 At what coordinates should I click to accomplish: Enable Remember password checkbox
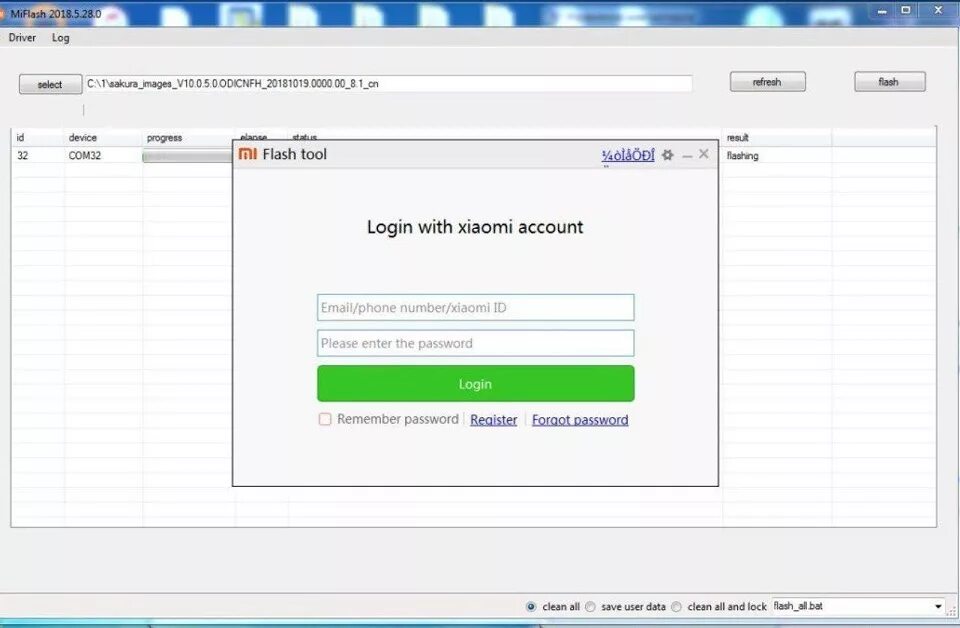(324, 419)
